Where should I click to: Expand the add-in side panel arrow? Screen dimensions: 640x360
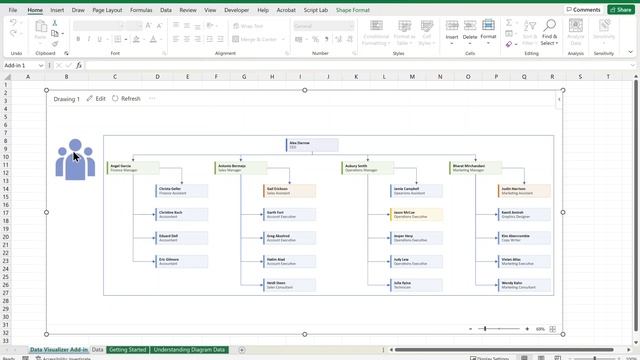pos(559,99)
